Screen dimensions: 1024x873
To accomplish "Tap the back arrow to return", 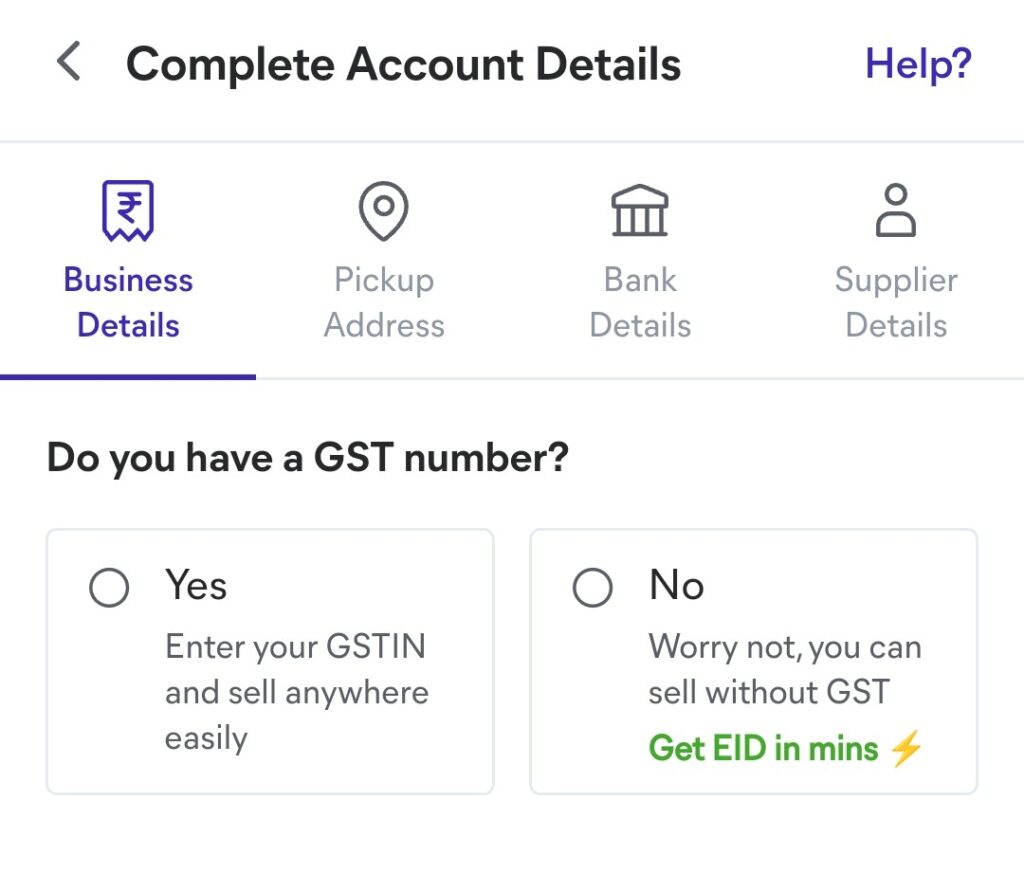I will pos(66,61).
